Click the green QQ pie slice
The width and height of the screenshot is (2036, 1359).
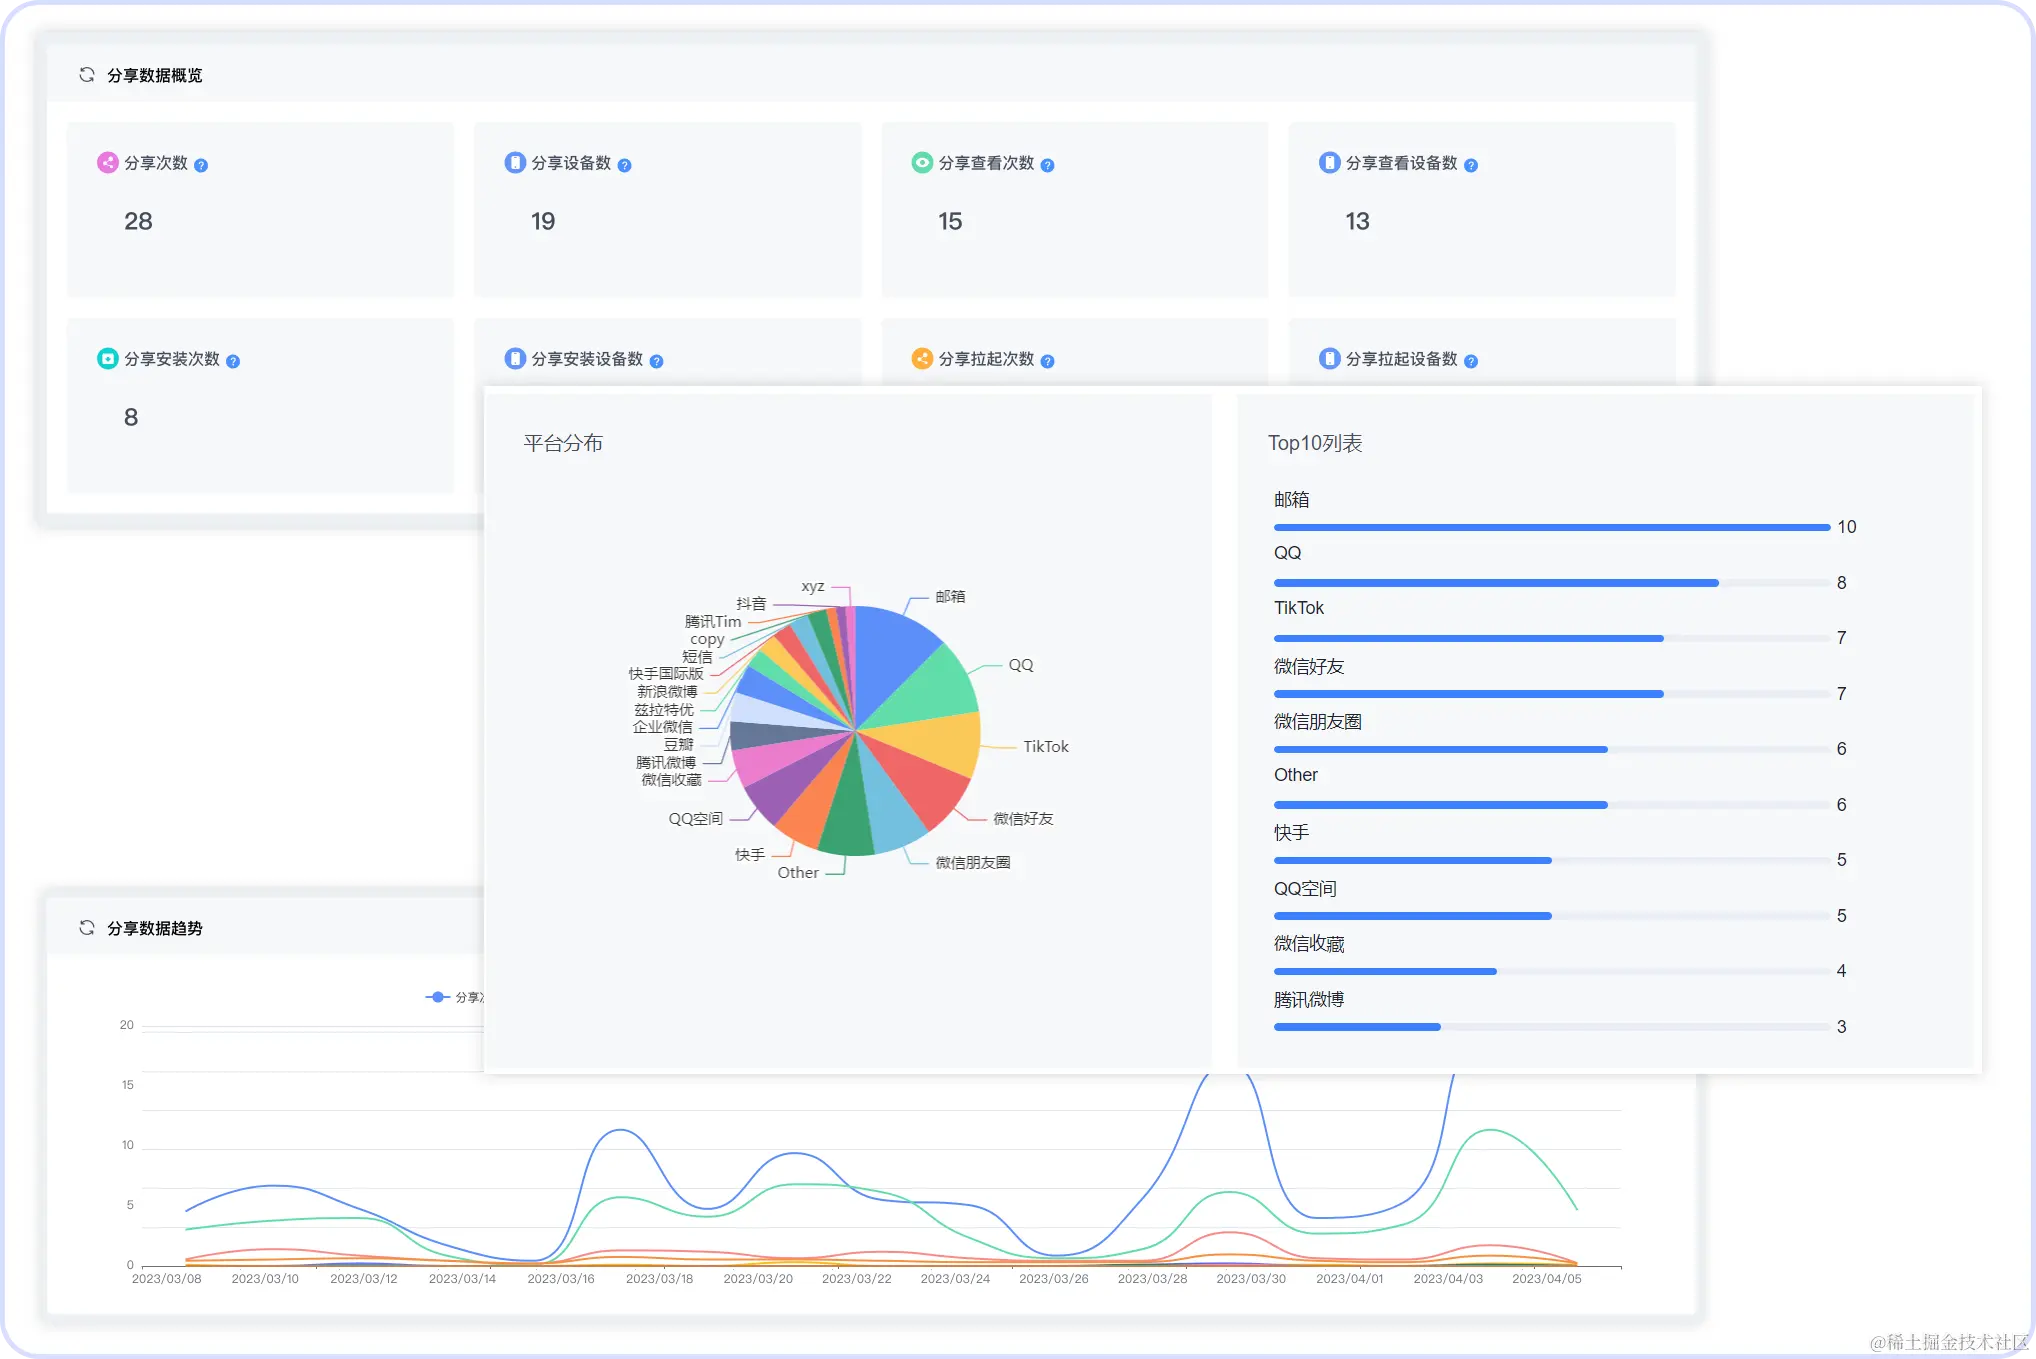[x=935, y=690]
